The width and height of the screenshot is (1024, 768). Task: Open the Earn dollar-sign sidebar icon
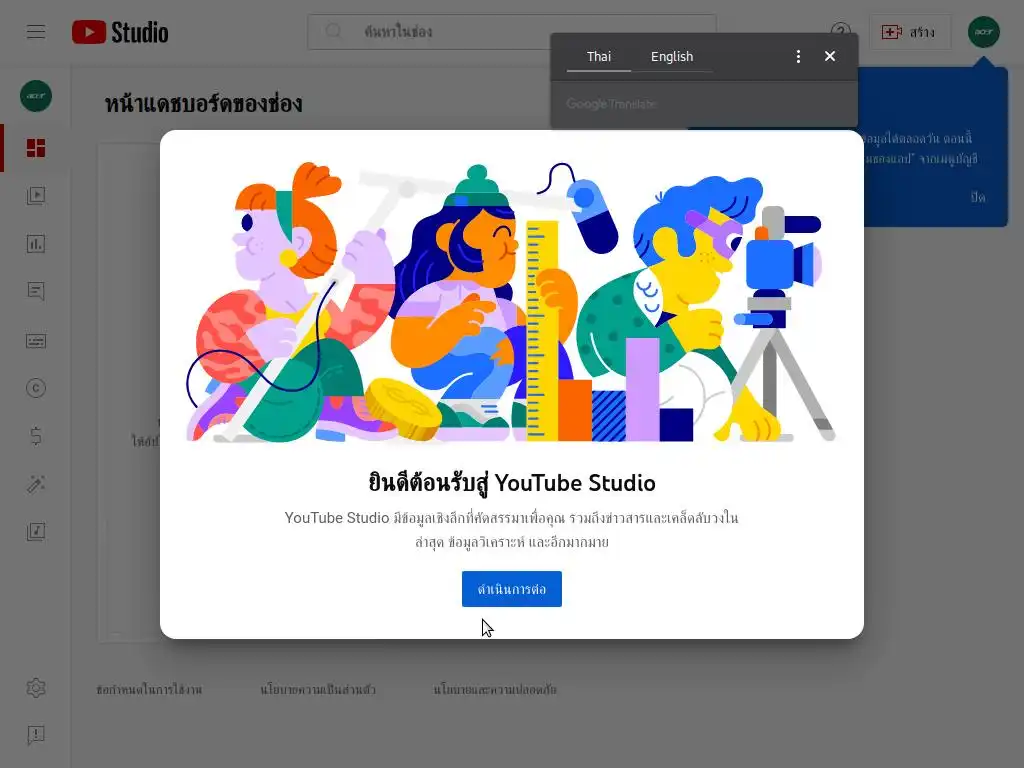coord(36,436)
